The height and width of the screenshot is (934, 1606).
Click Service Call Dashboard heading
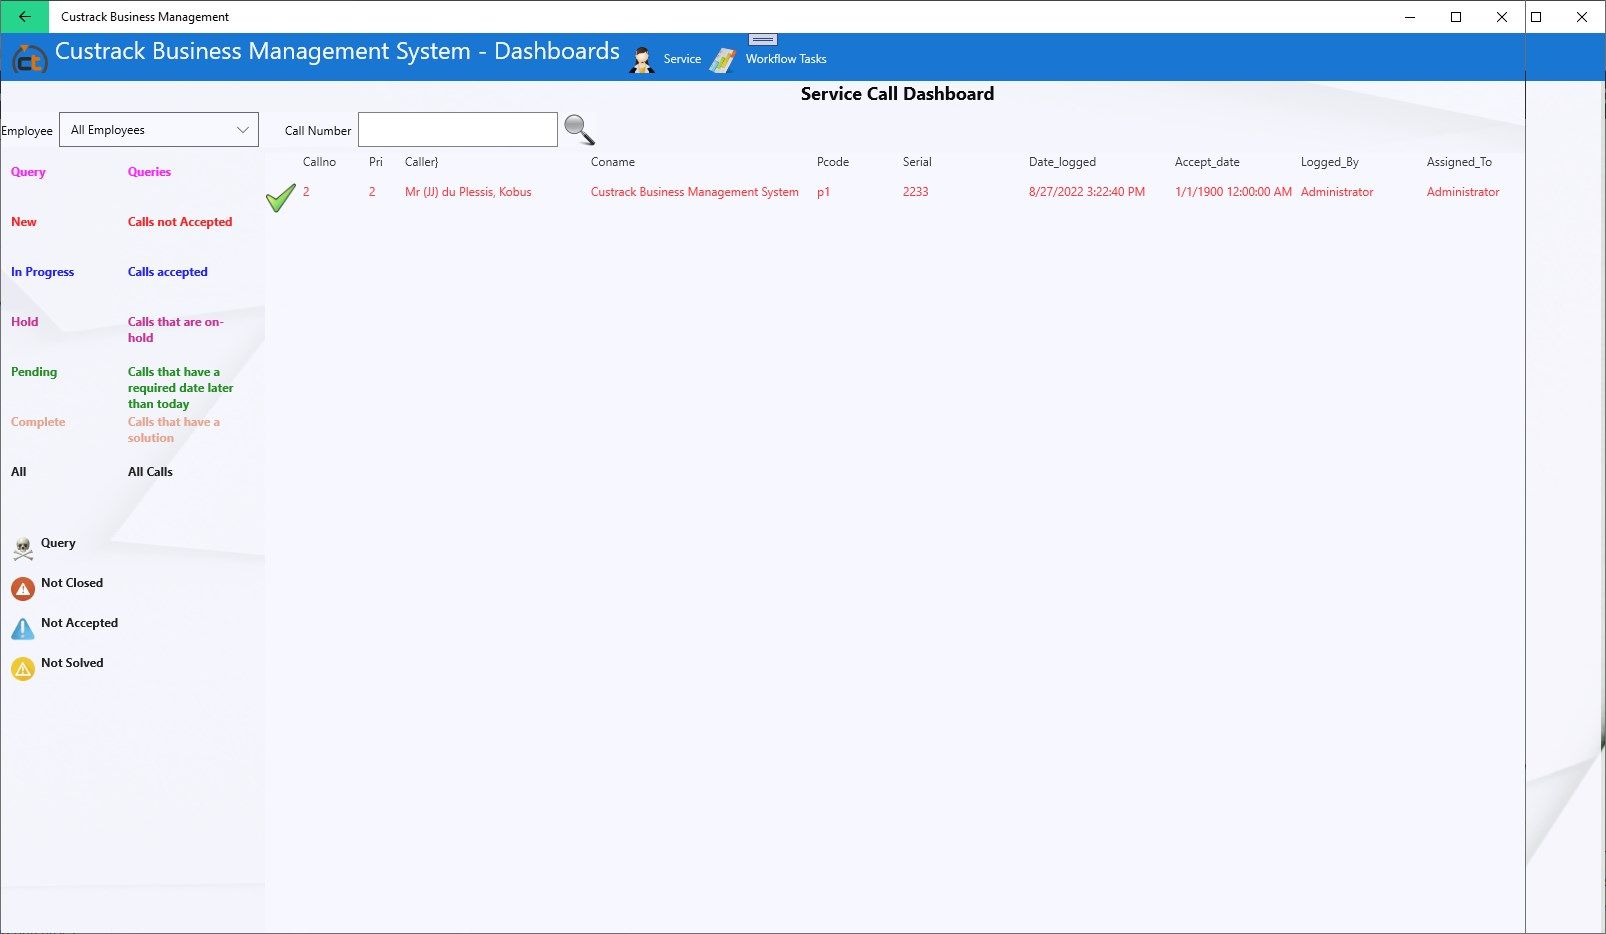tap(897, 94)
